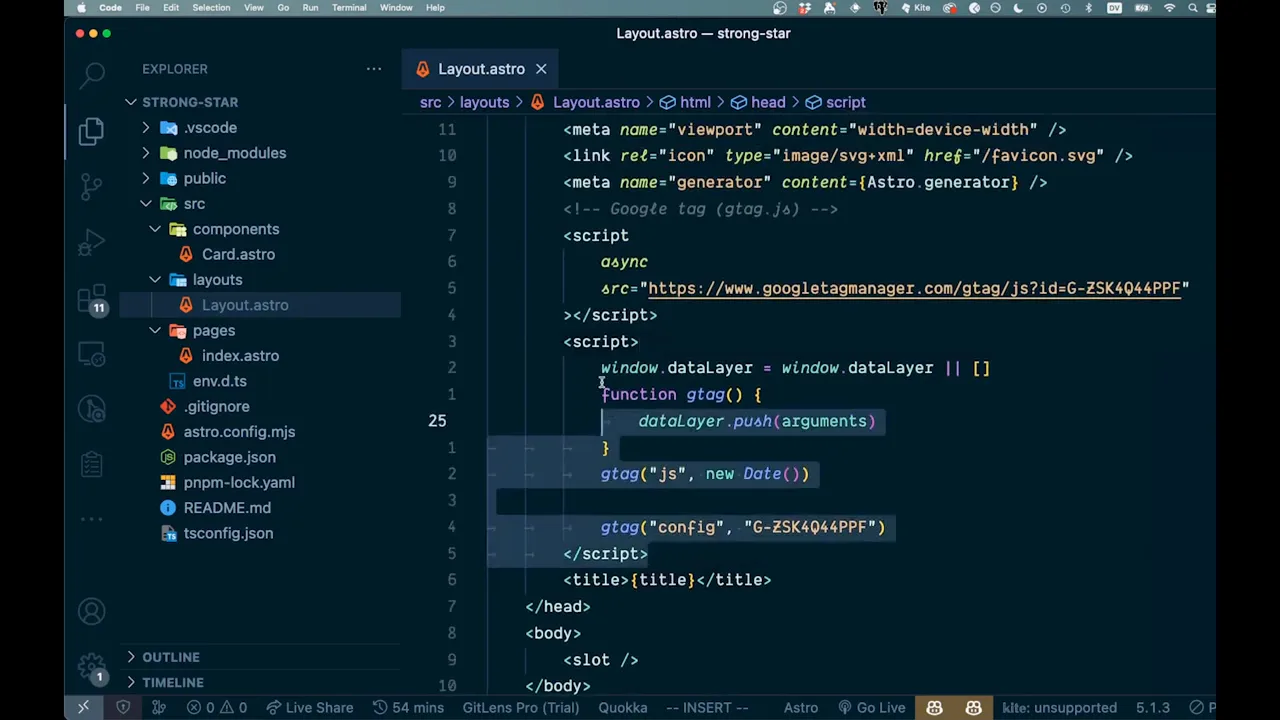Expand the .vscode folder

[x=210, y=128]
